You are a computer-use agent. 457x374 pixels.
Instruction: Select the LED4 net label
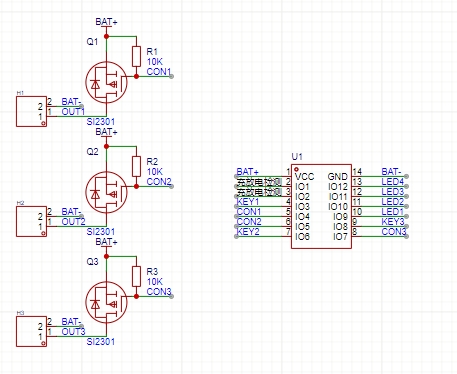click(x=393, y=182)
